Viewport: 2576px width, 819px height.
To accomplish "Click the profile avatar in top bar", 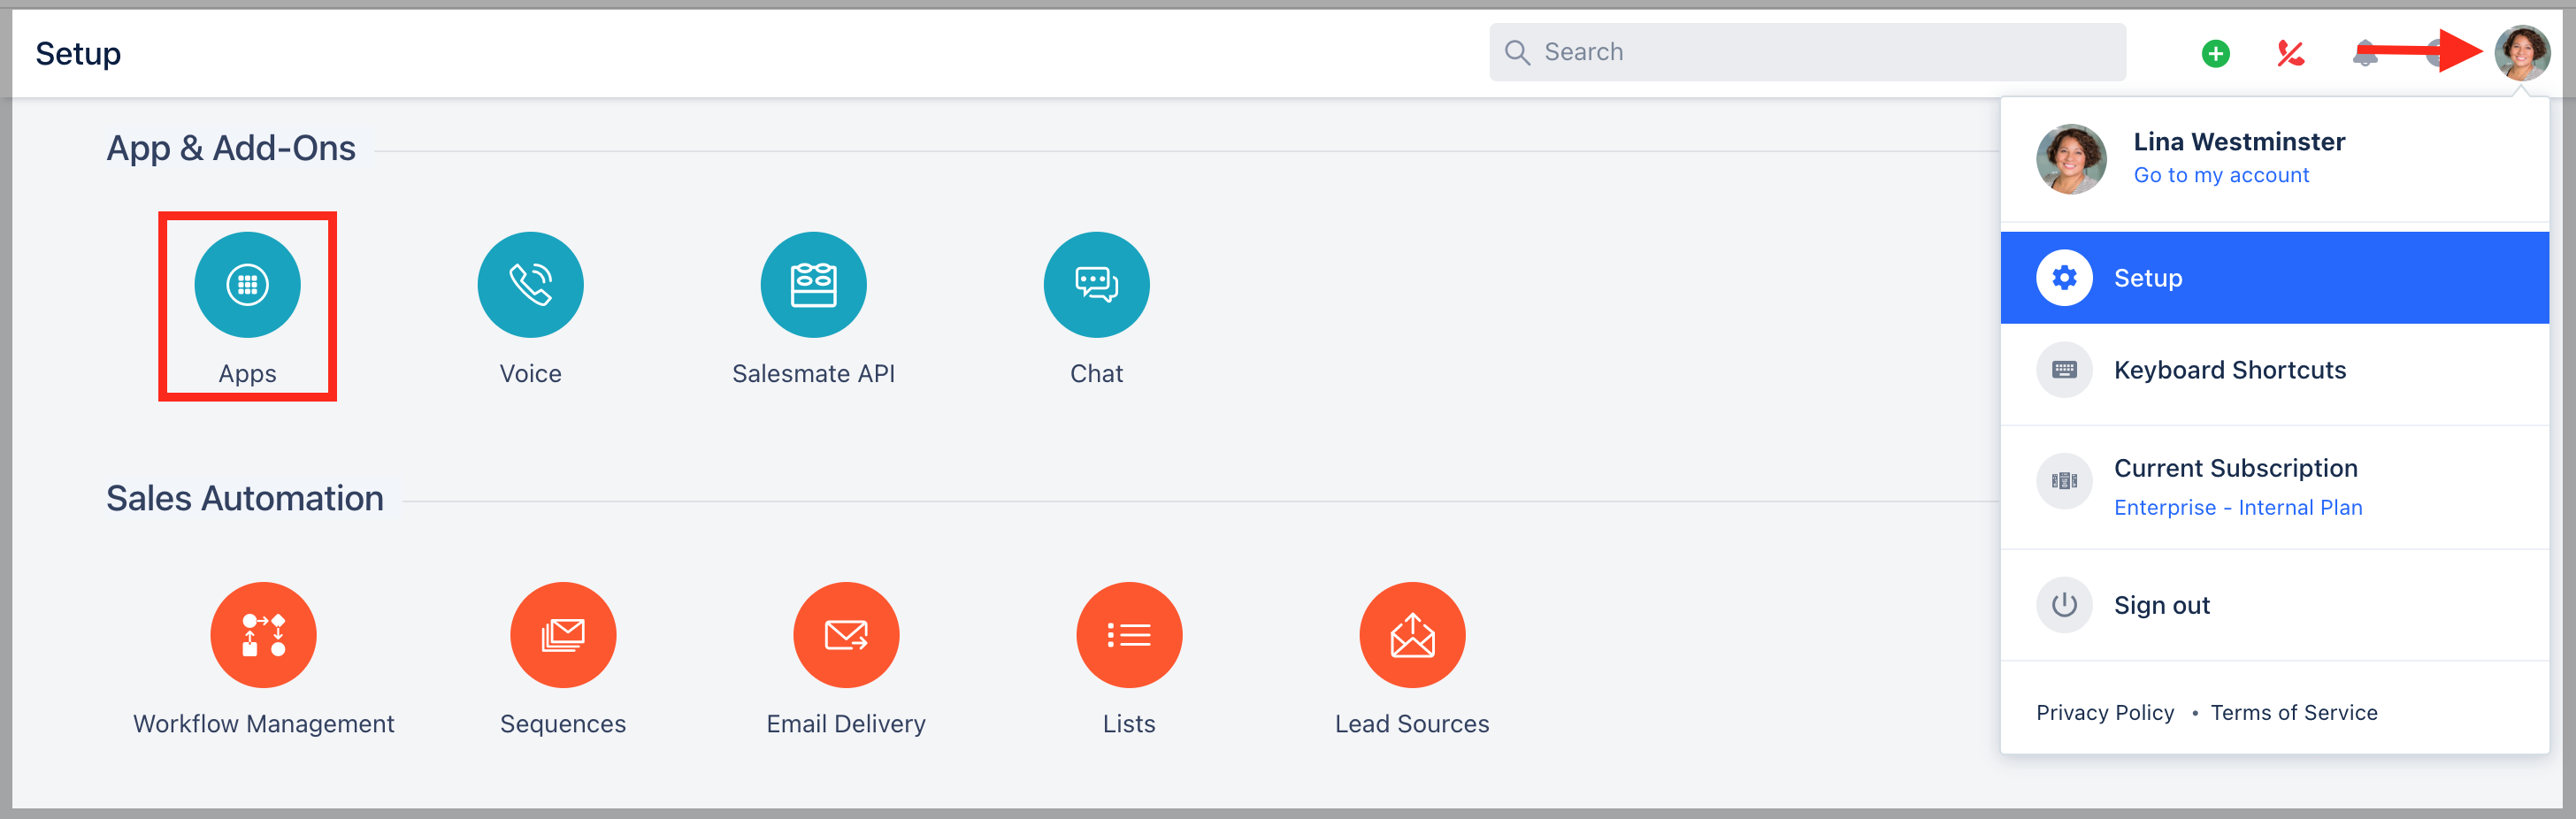I will pyautogui.click(x=2521, y=53).
